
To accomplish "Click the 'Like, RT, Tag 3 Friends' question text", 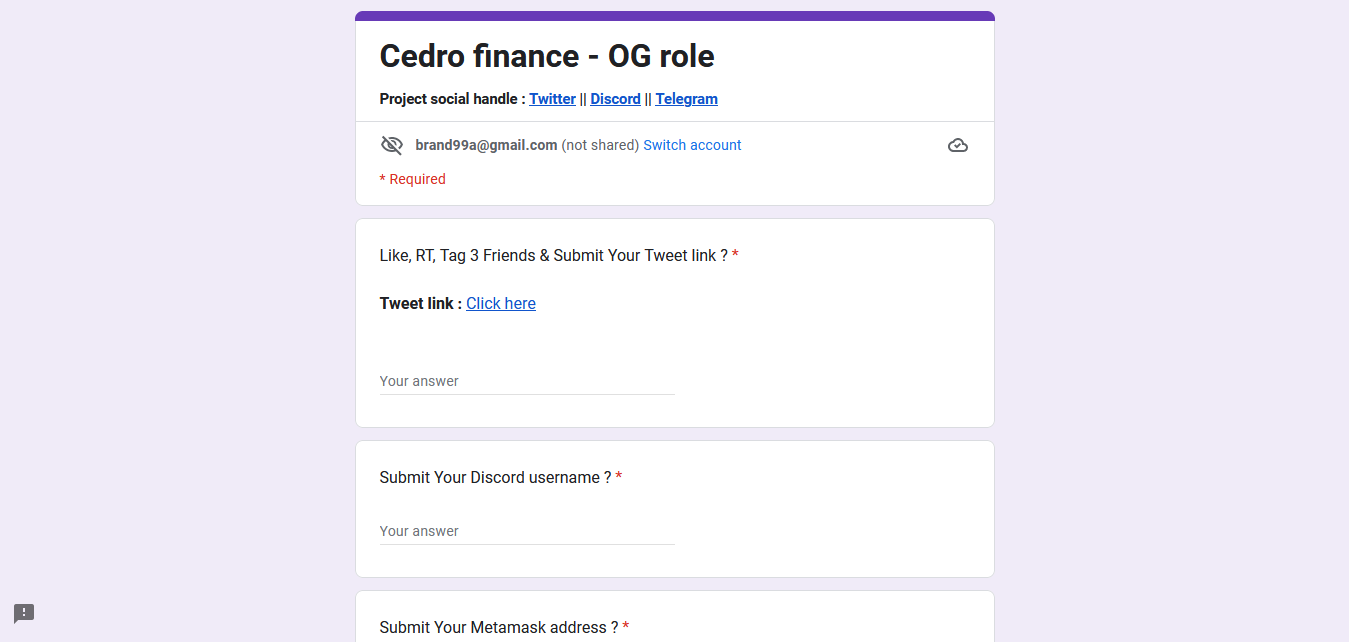I will (x=553, y=256).
